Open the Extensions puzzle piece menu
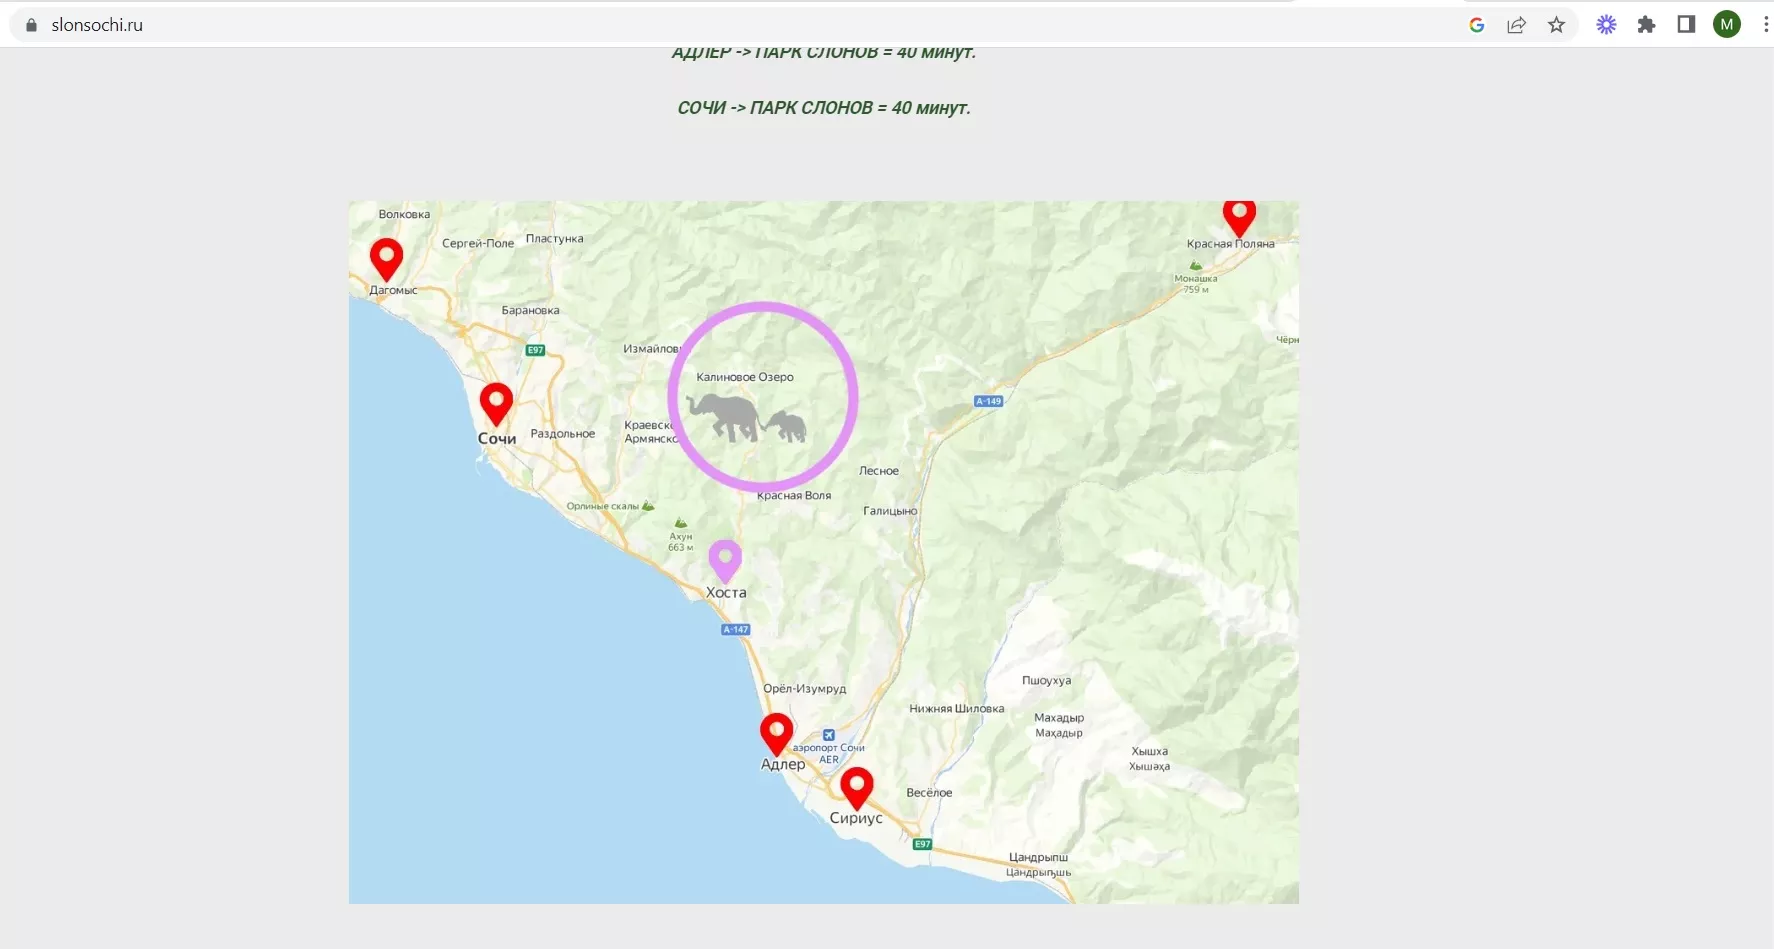The height and width of the screenshot is (949, 1774). pos(1646,25)
